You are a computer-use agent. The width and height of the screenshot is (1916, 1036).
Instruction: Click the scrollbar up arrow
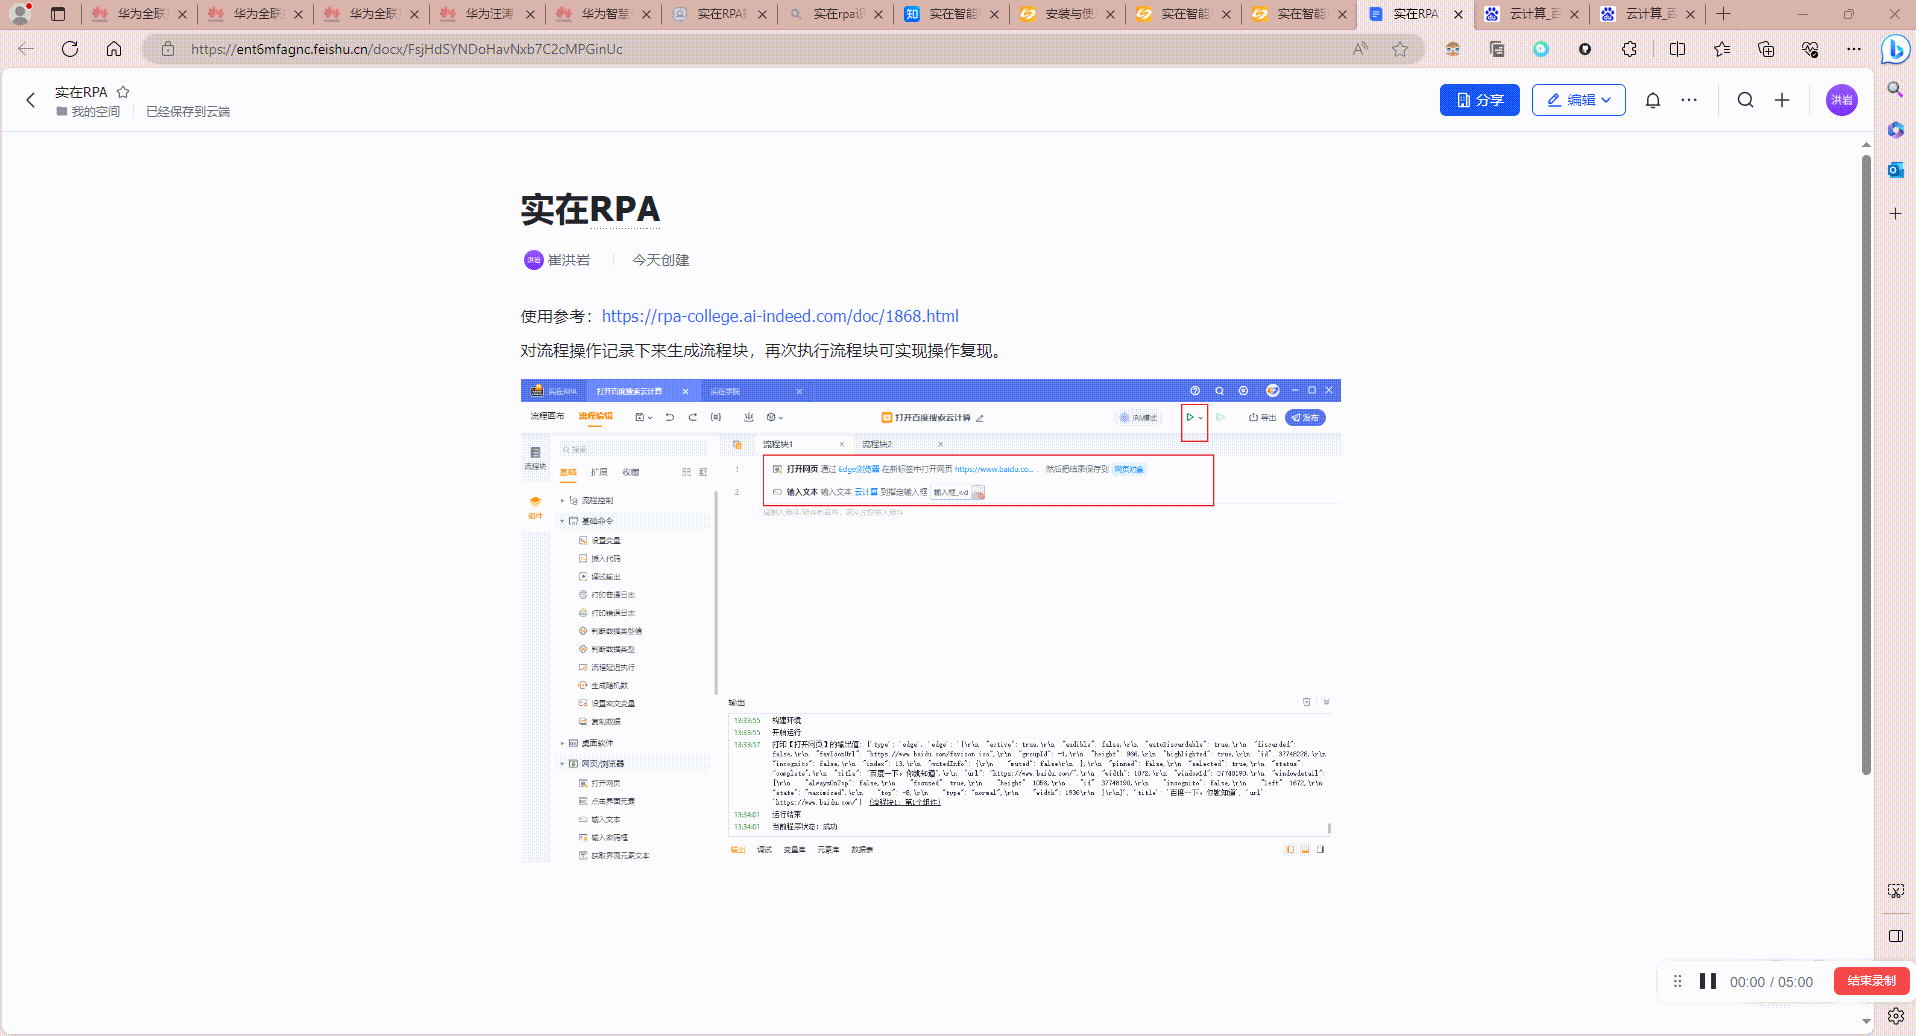1866,144
